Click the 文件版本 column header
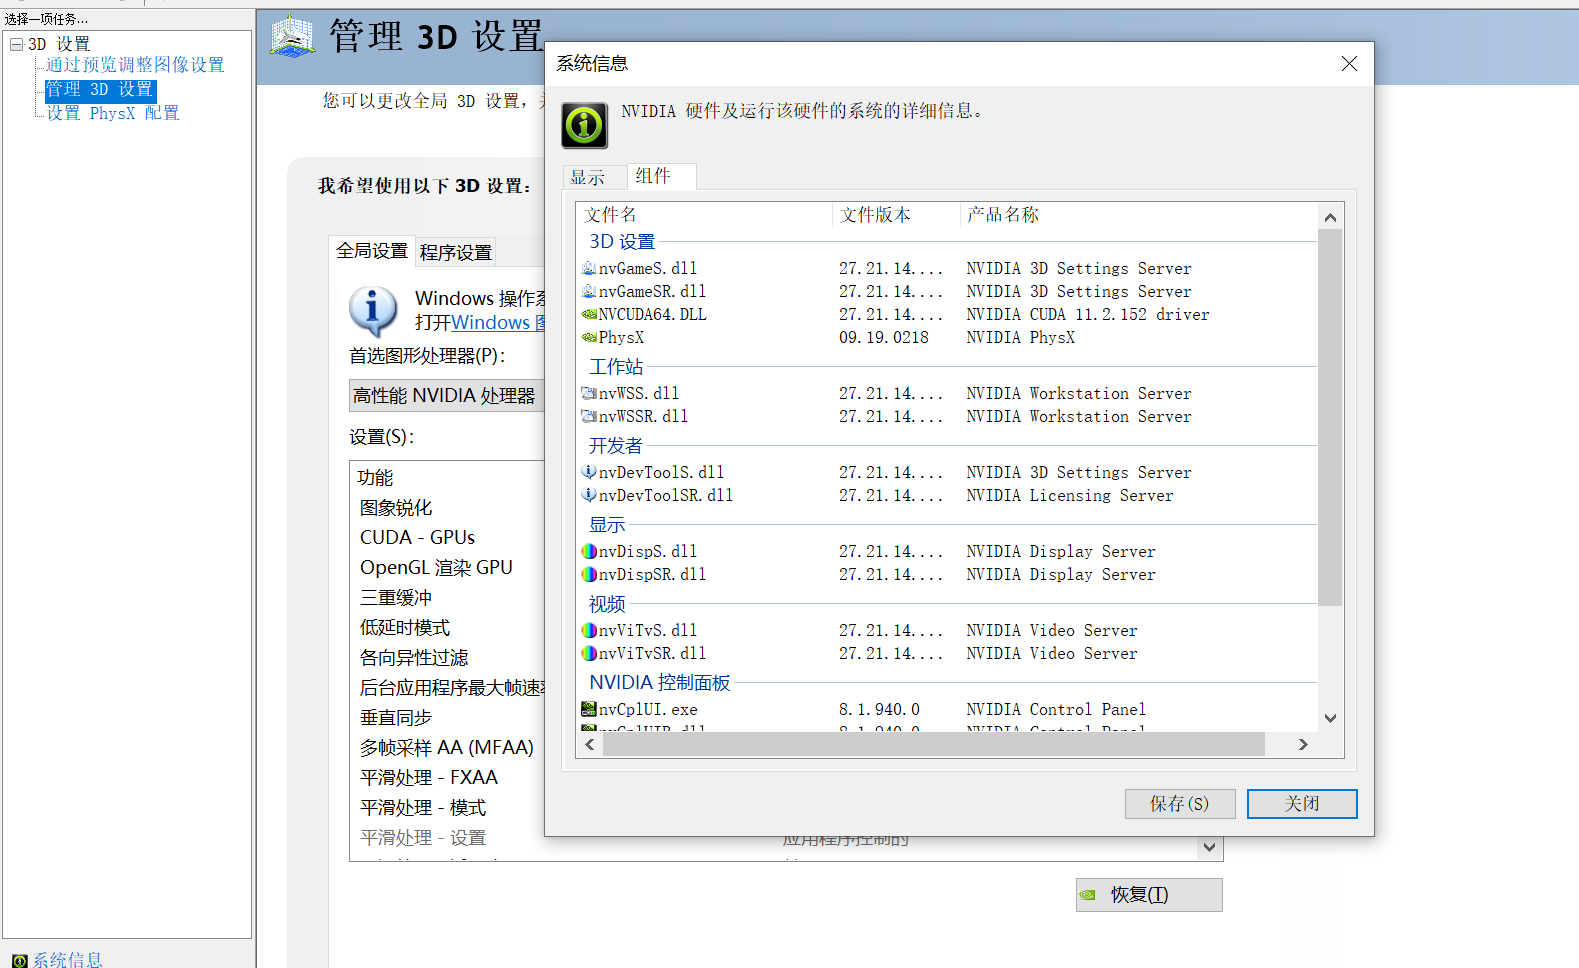 tap(896, 215)
